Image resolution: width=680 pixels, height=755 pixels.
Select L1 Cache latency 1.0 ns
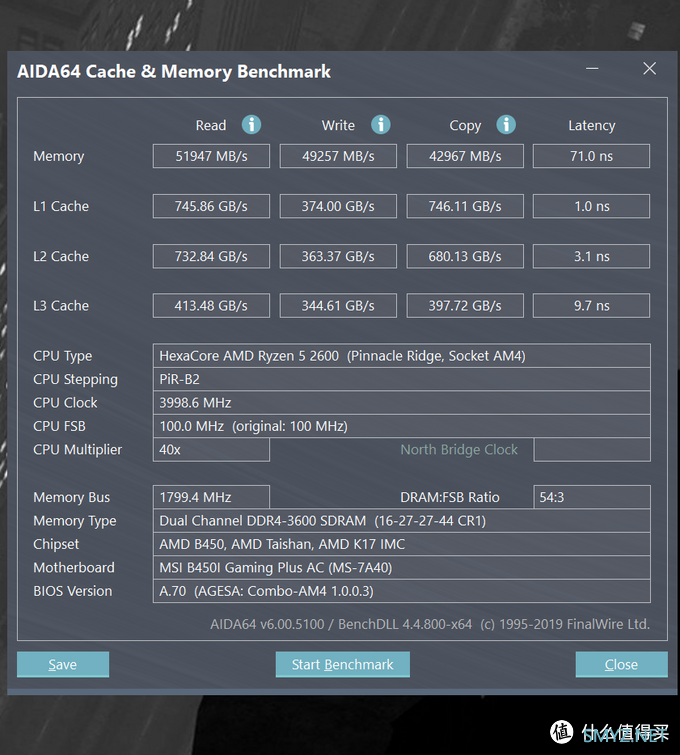[591, 206]
